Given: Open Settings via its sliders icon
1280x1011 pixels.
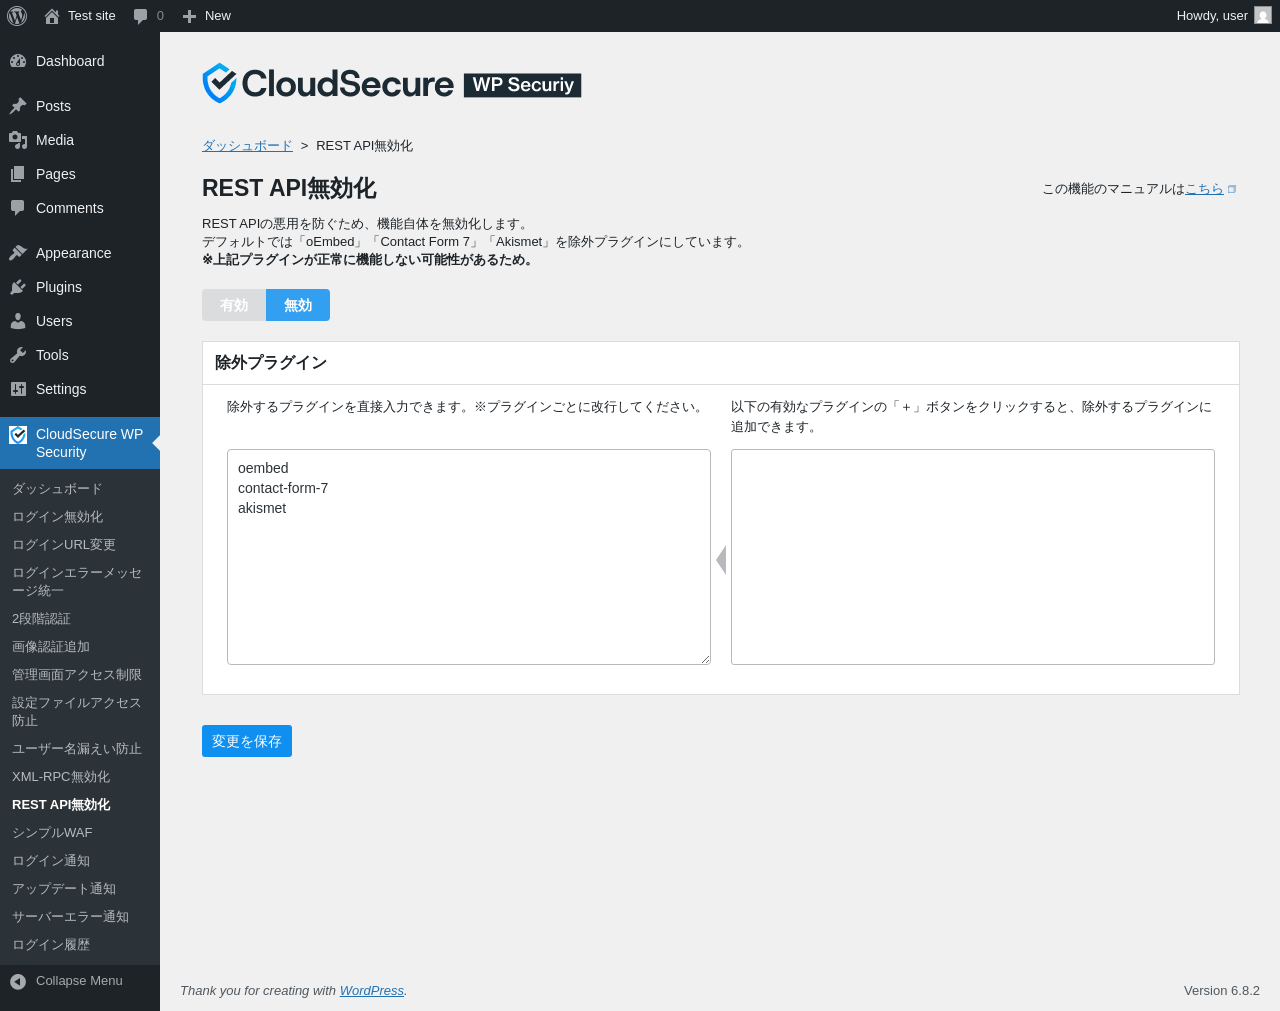Looking at the screenshot, I should [18, 389].
